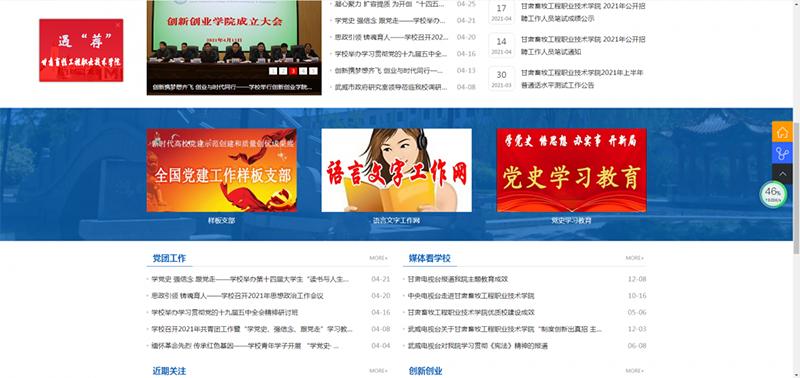Click MORE+ next to 党团工作
Image resolution: width=800 pixels, height=378 pixels.
(379, 258)
